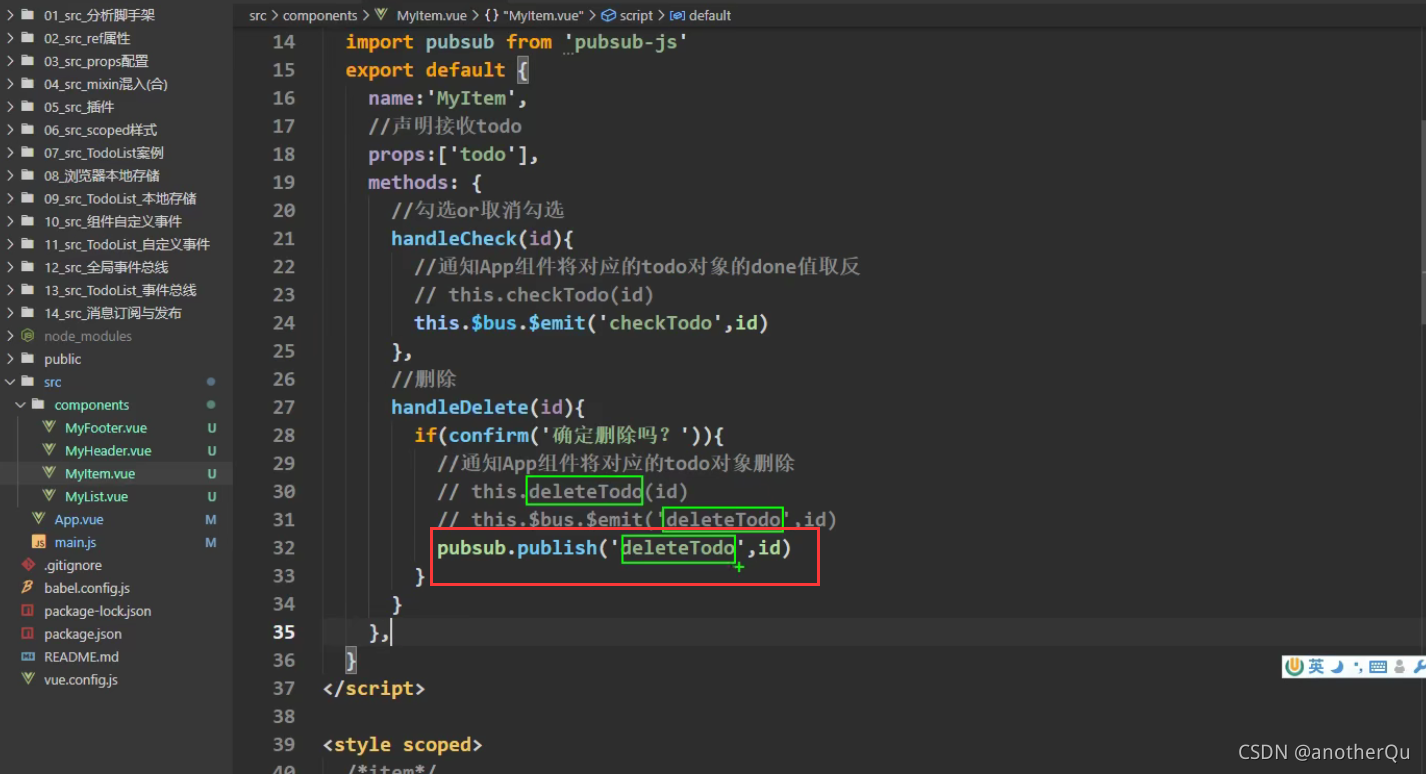Screen dimensions: 1426x774
Task: Expand the 07_src_TodoList案例 folder chevron
Action: [10, 153]
